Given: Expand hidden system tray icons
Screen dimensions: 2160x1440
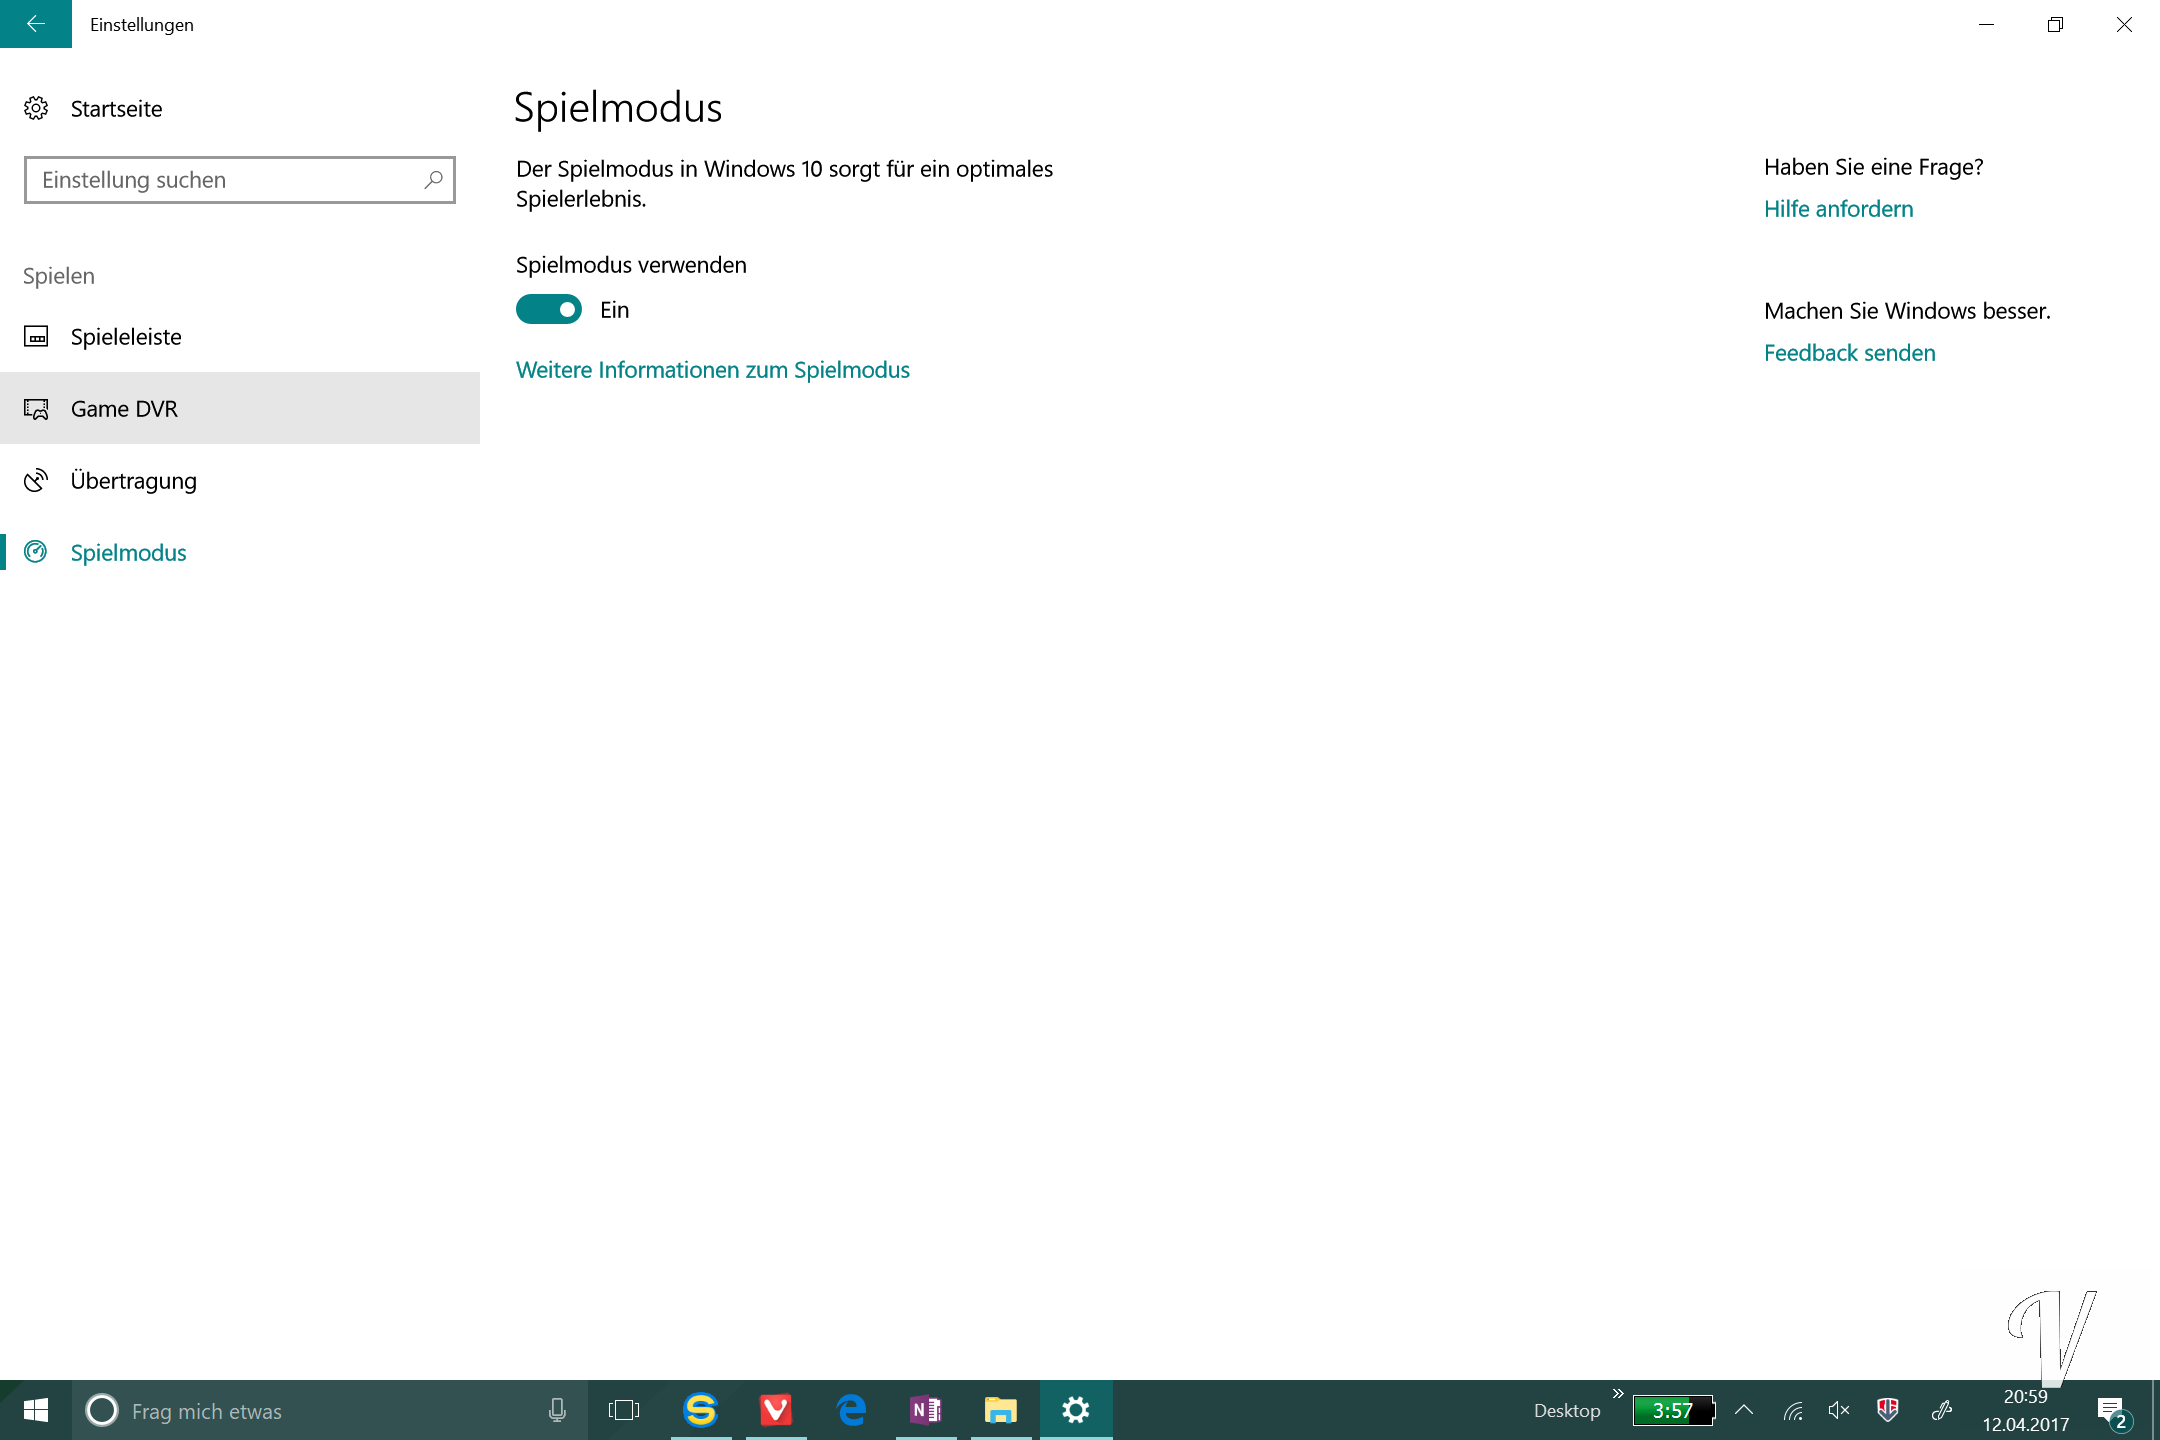Looking at the screenshot, I should (x=1744, y=1410).
